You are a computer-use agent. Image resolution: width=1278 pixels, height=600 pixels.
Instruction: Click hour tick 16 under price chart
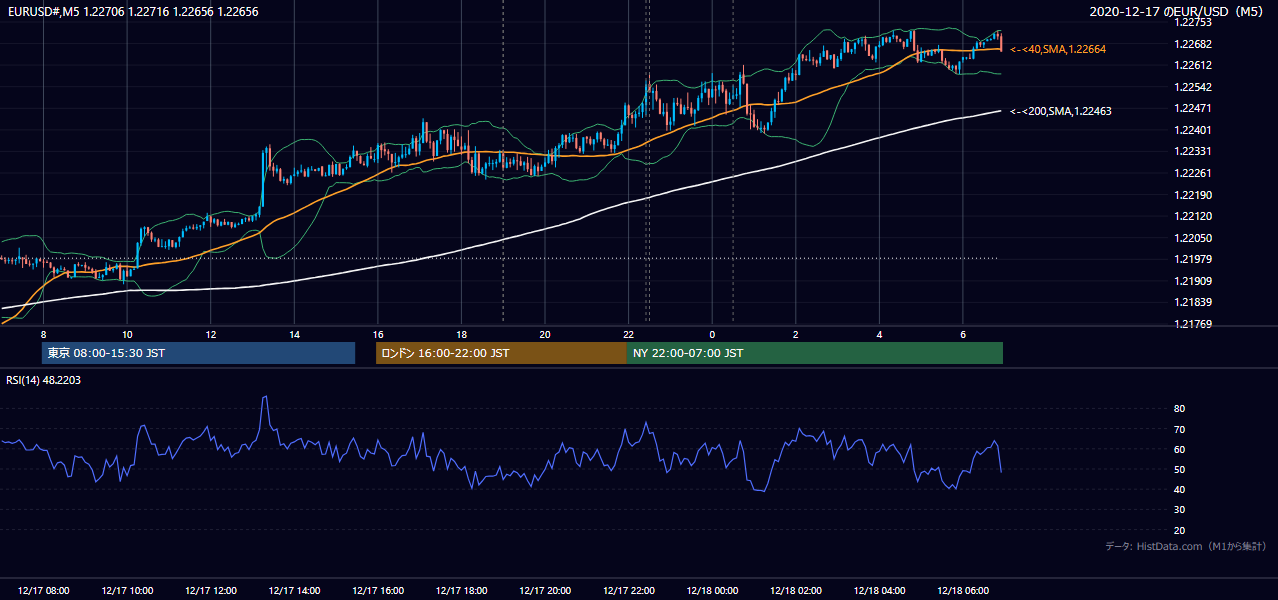[x=378, y=334]
